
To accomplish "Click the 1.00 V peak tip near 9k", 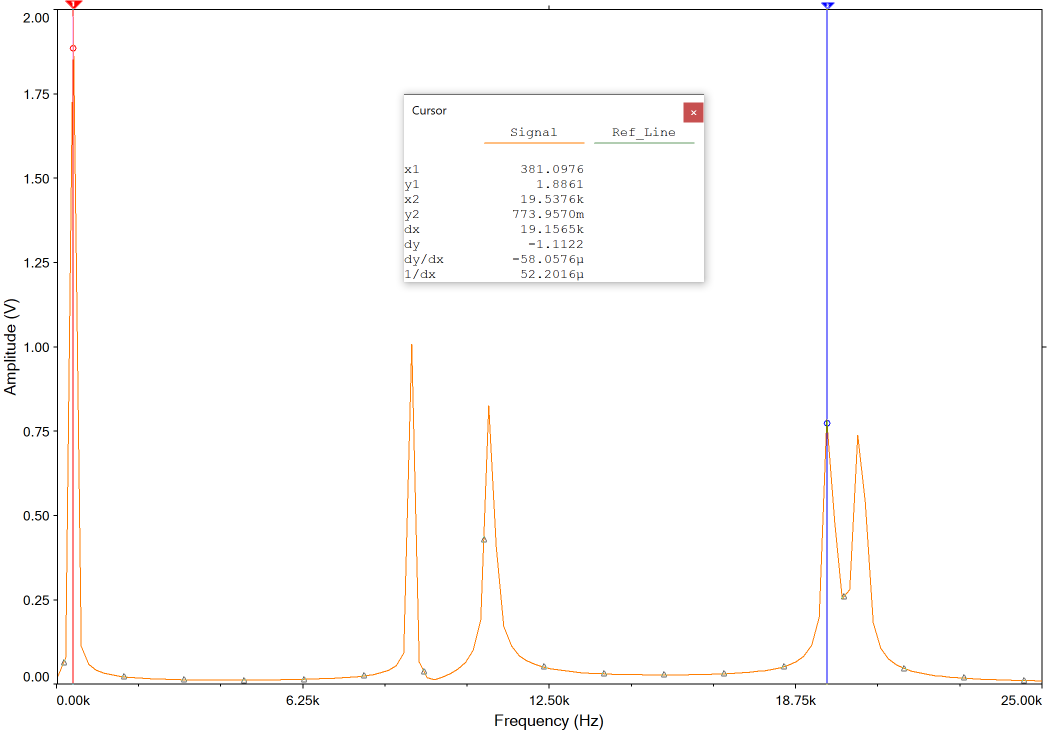I will click(x=411, y=345).
